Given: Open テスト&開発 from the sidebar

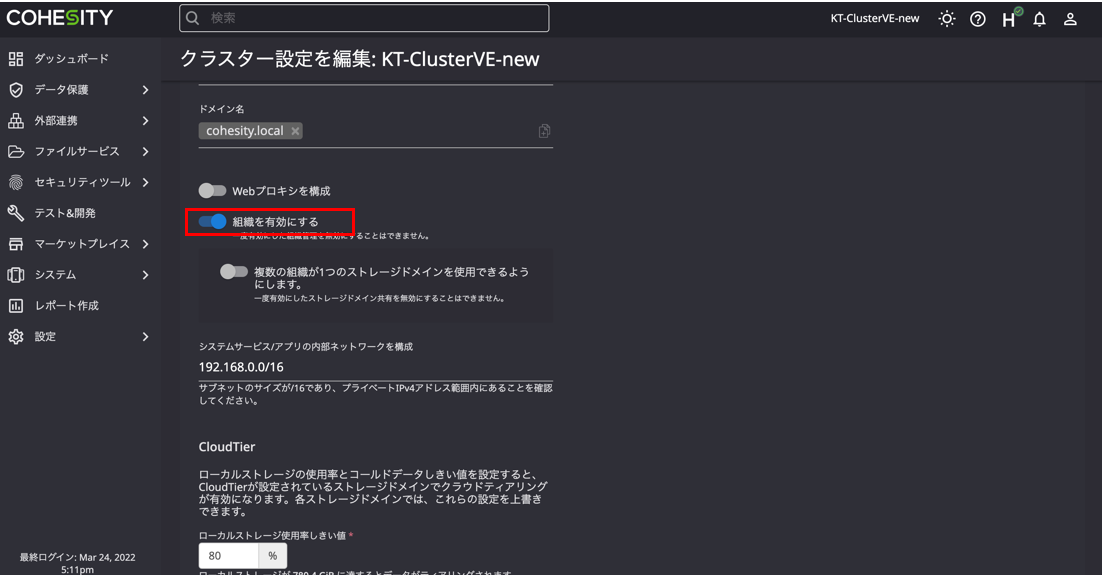Looking at the screenshot, I should [65, 212].
